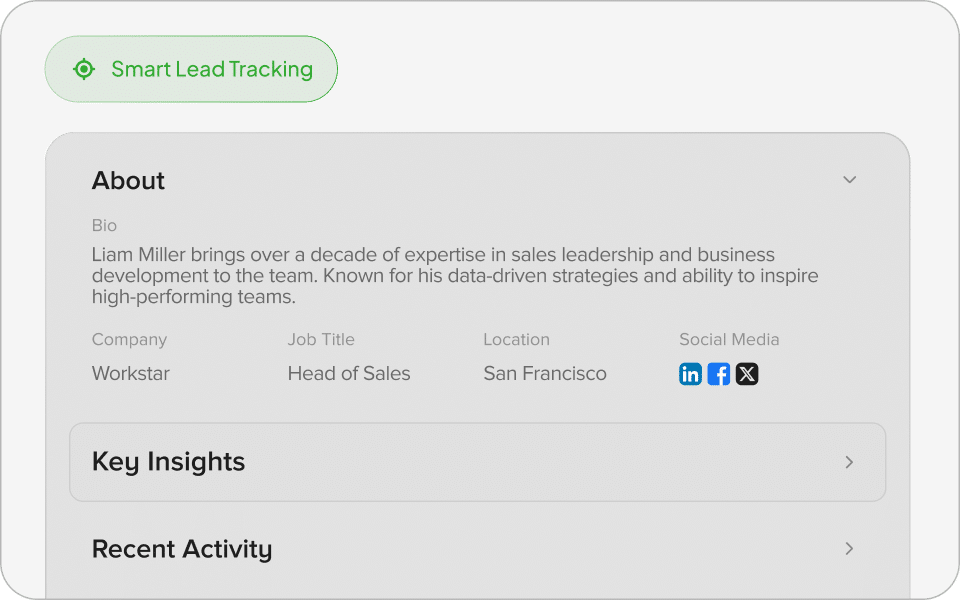Expand Key Insights with its arrow
This screenshot has height=600, width=960.
(x=849, y=462)
